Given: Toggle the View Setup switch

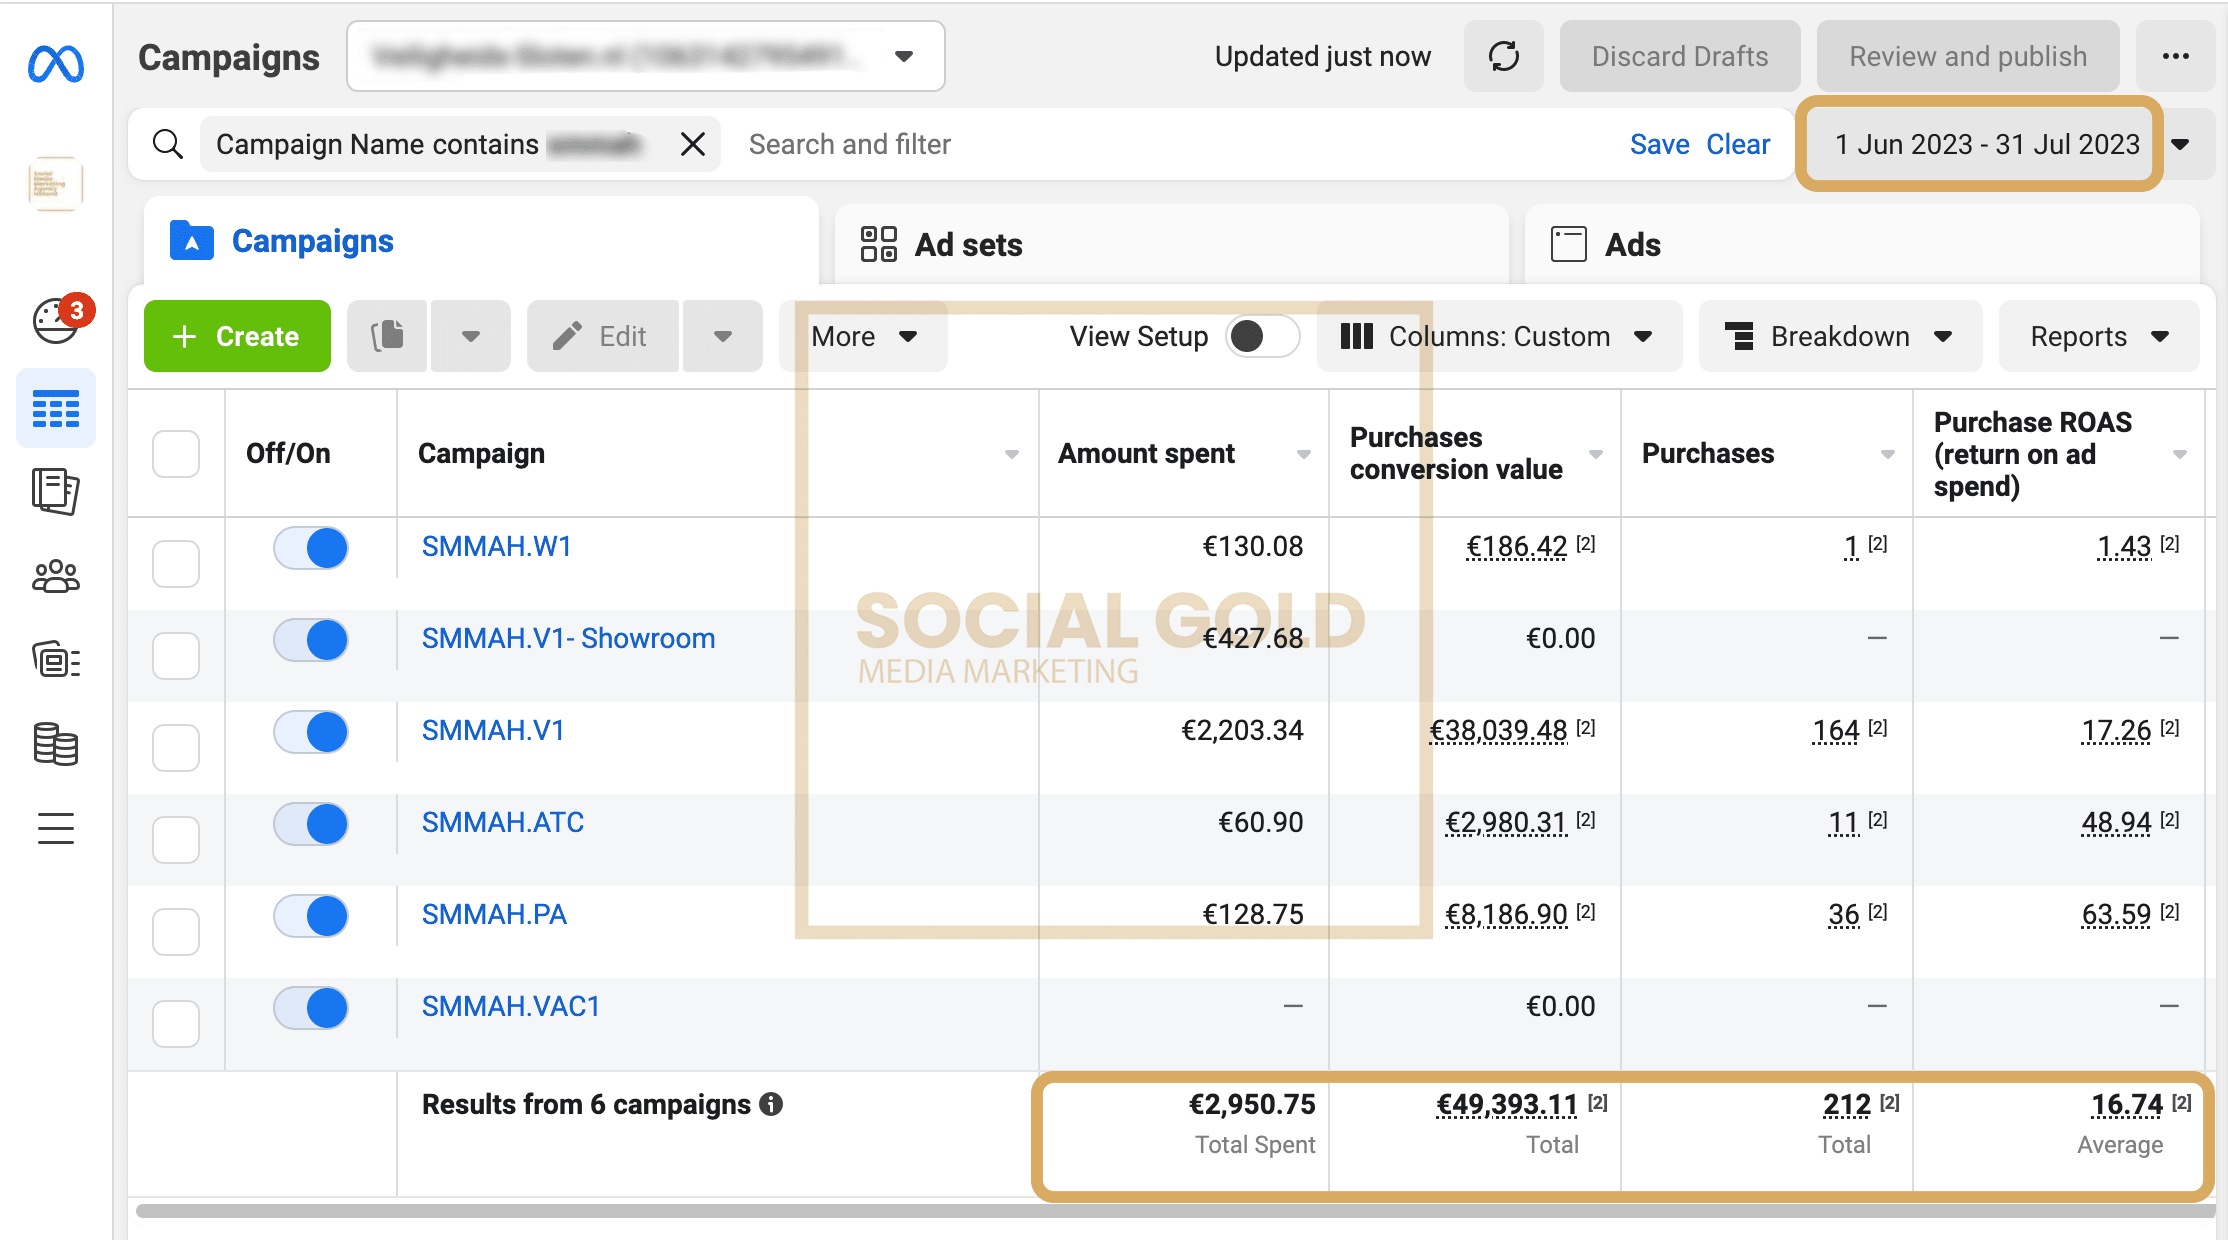Looking at the screenshot, I should pos(1262,336).
